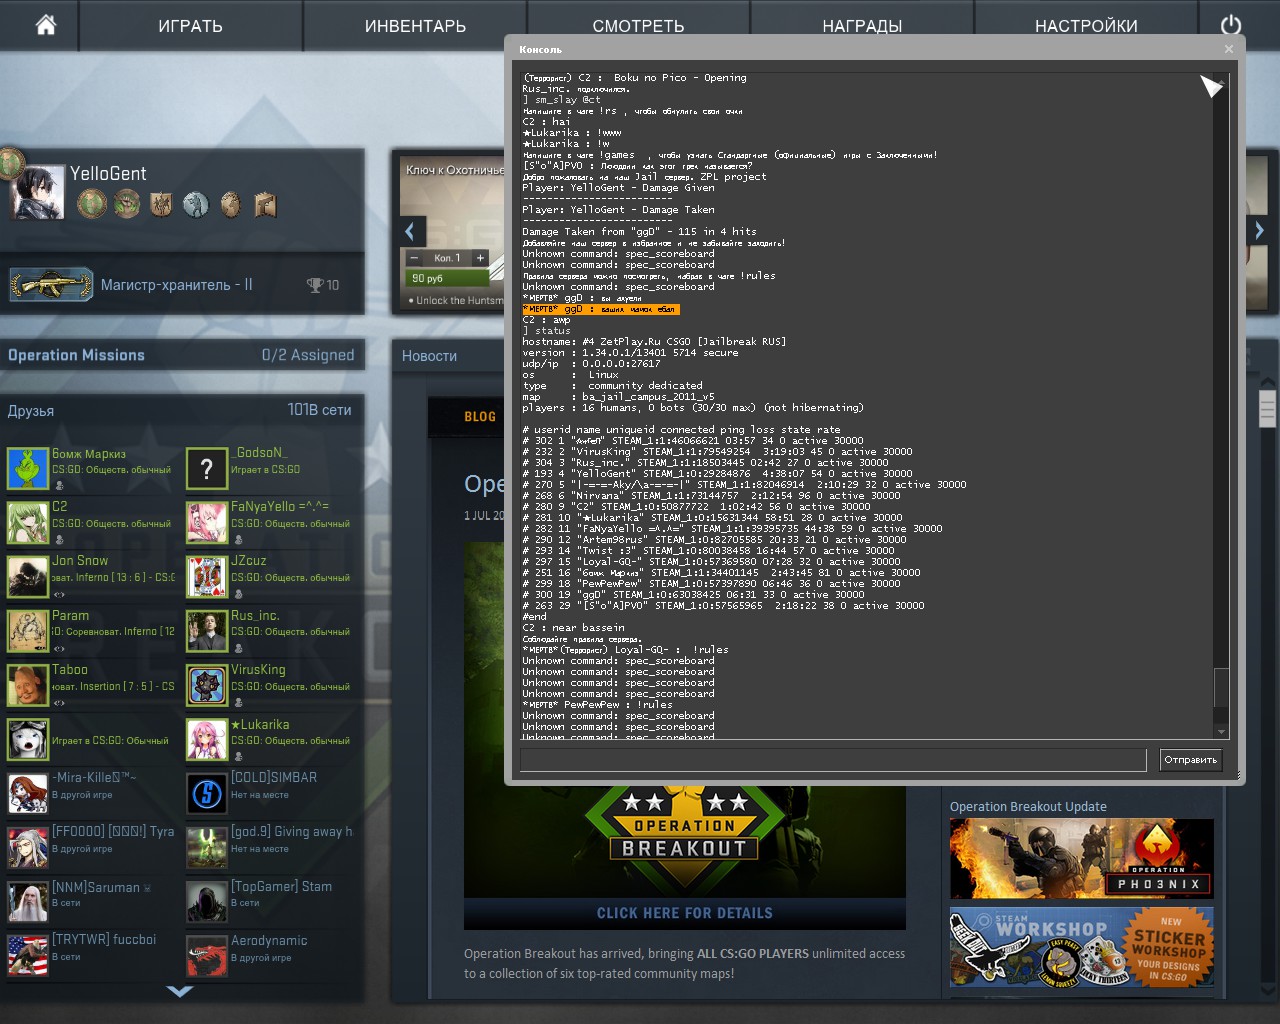The width and height of the screenshot is (1280, 1024).
Task: Open the Operation Breakout Update link
Action: click(x=1028, y=807)
